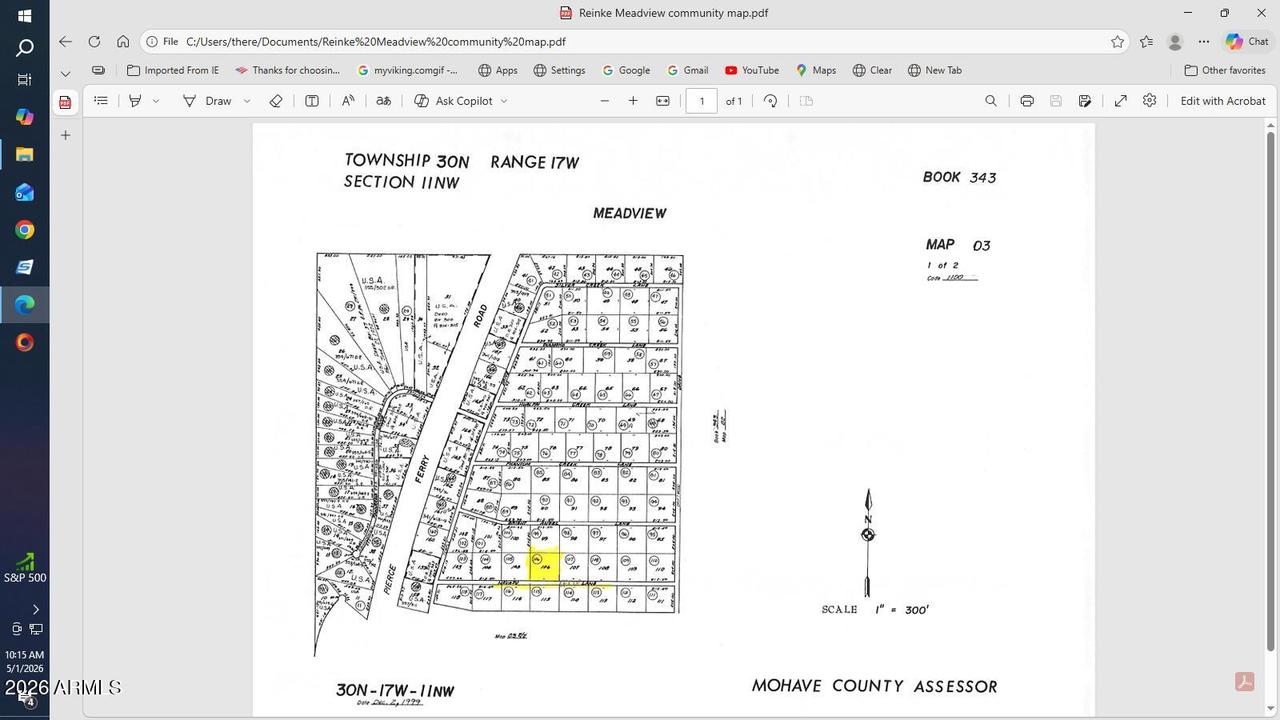Enter full screen PDF view
This screenshot has width=1280, height=720.
click(x=1121, y=101)
